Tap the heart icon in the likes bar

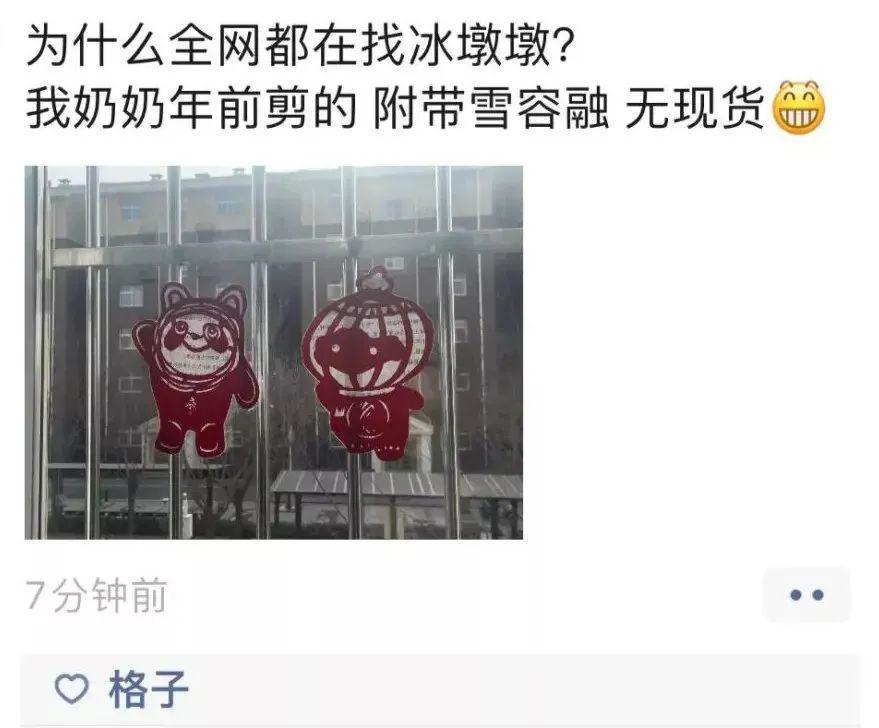point(71,689)
